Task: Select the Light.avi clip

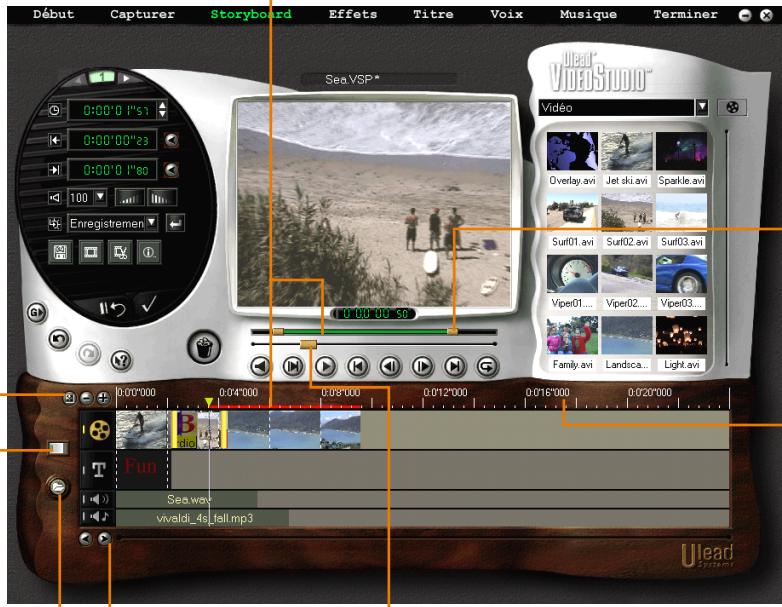Action: [x=681, y=335]
